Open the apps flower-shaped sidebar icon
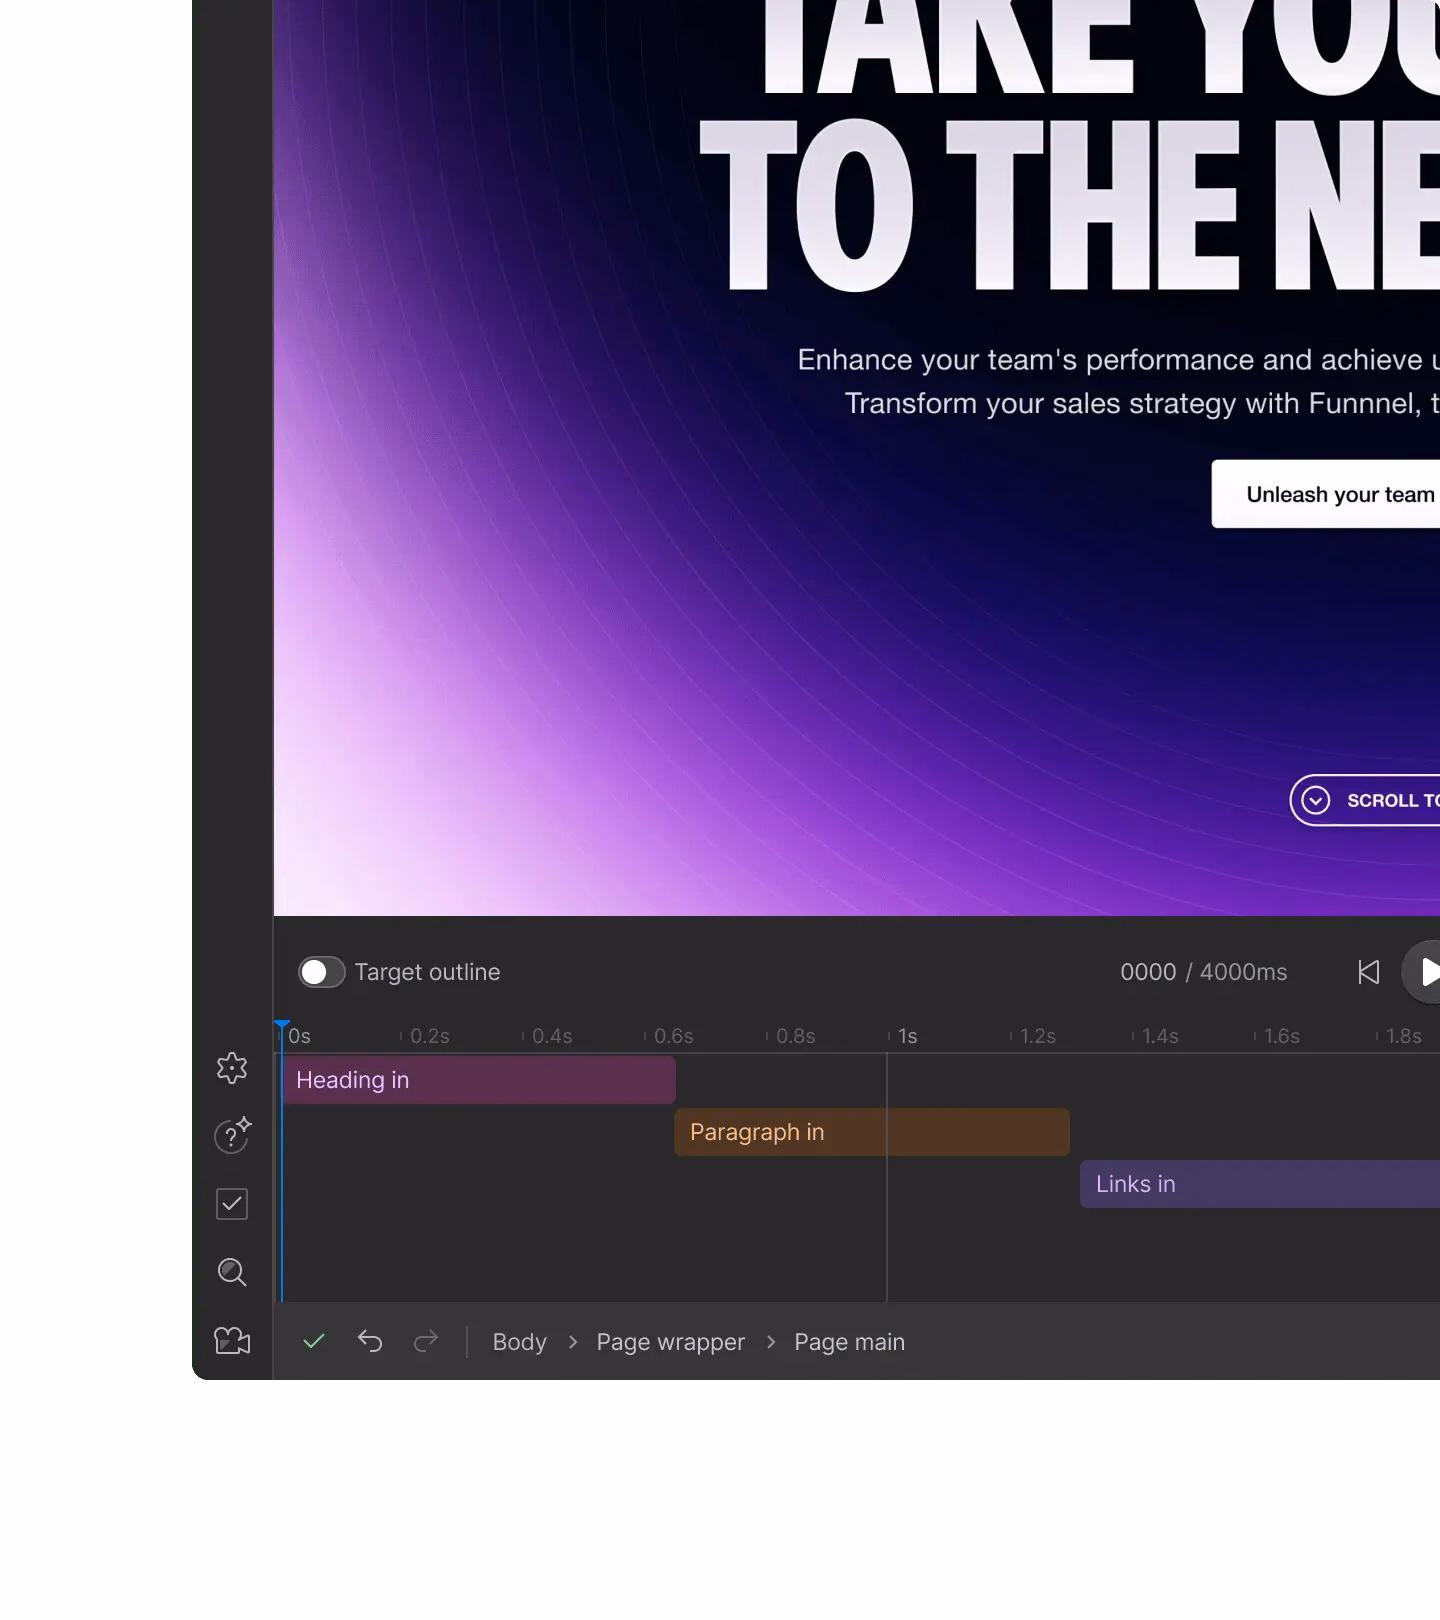The height and width of the screenshot is (1620, 1440). [232, 1068]
